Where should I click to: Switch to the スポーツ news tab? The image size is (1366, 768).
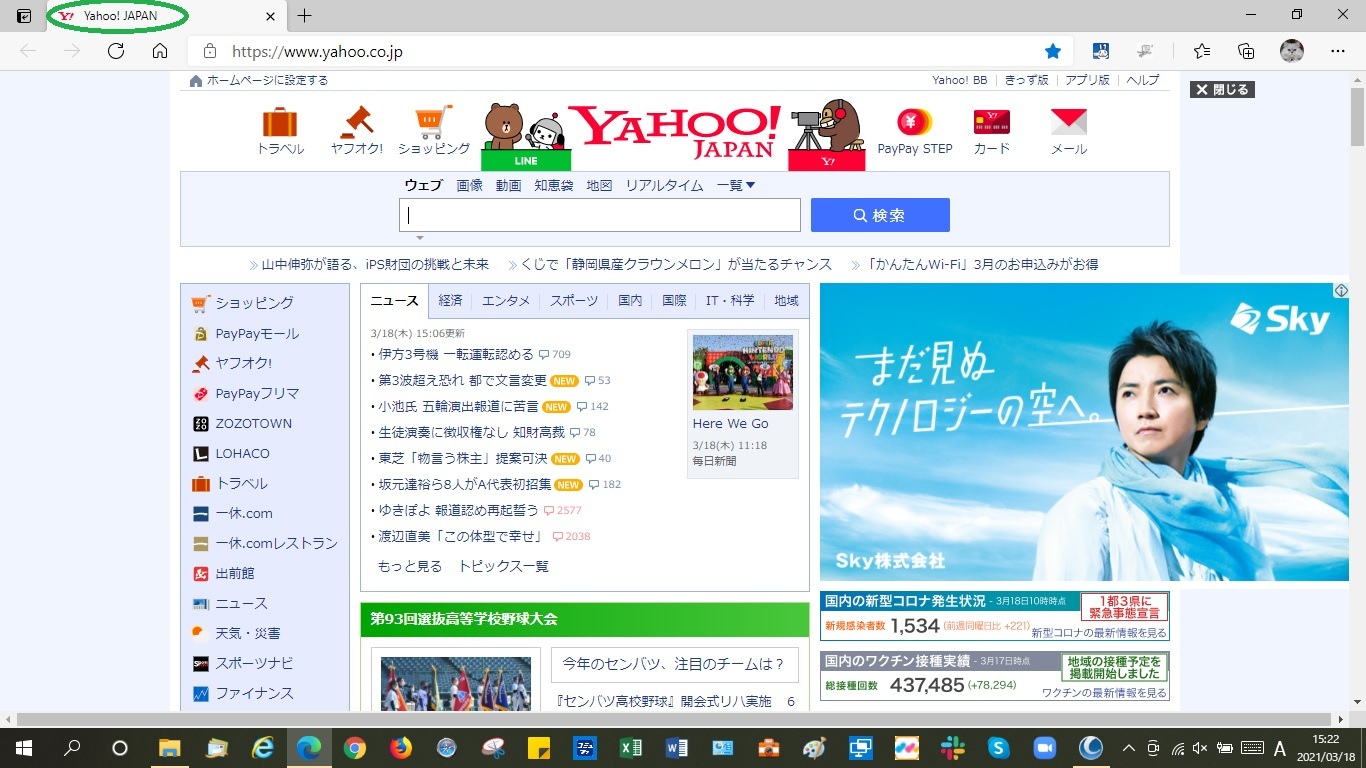click(574, 301)
